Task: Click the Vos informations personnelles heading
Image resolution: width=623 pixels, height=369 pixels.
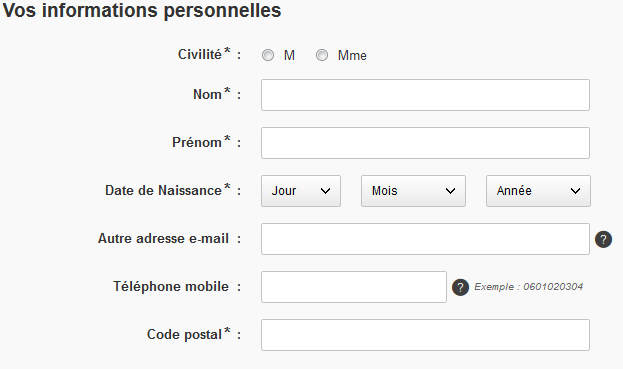Action: click(142, 10)
